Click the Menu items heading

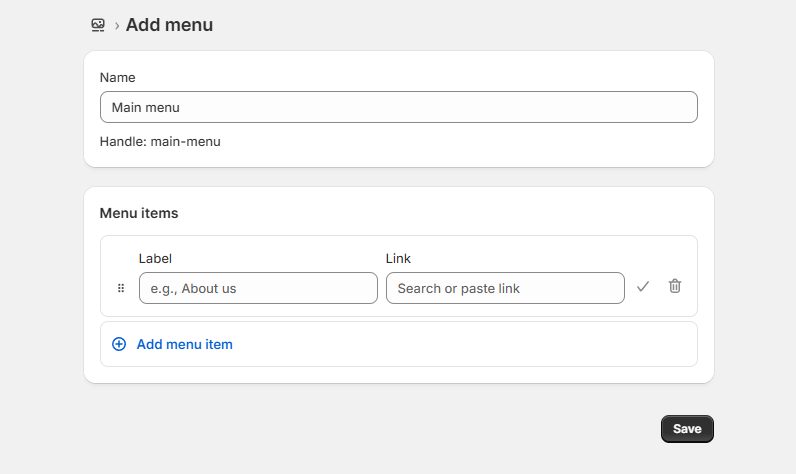139,213
